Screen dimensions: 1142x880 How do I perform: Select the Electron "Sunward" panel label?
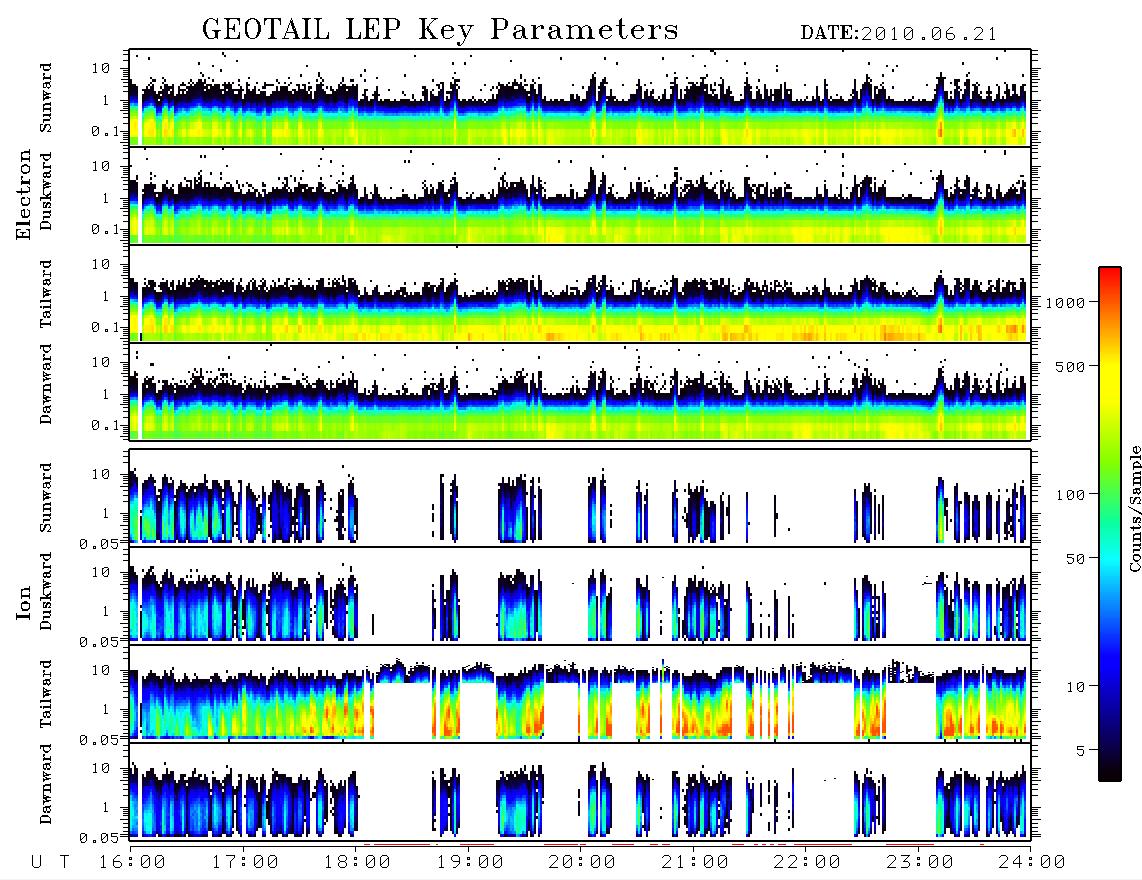[46, 98]
